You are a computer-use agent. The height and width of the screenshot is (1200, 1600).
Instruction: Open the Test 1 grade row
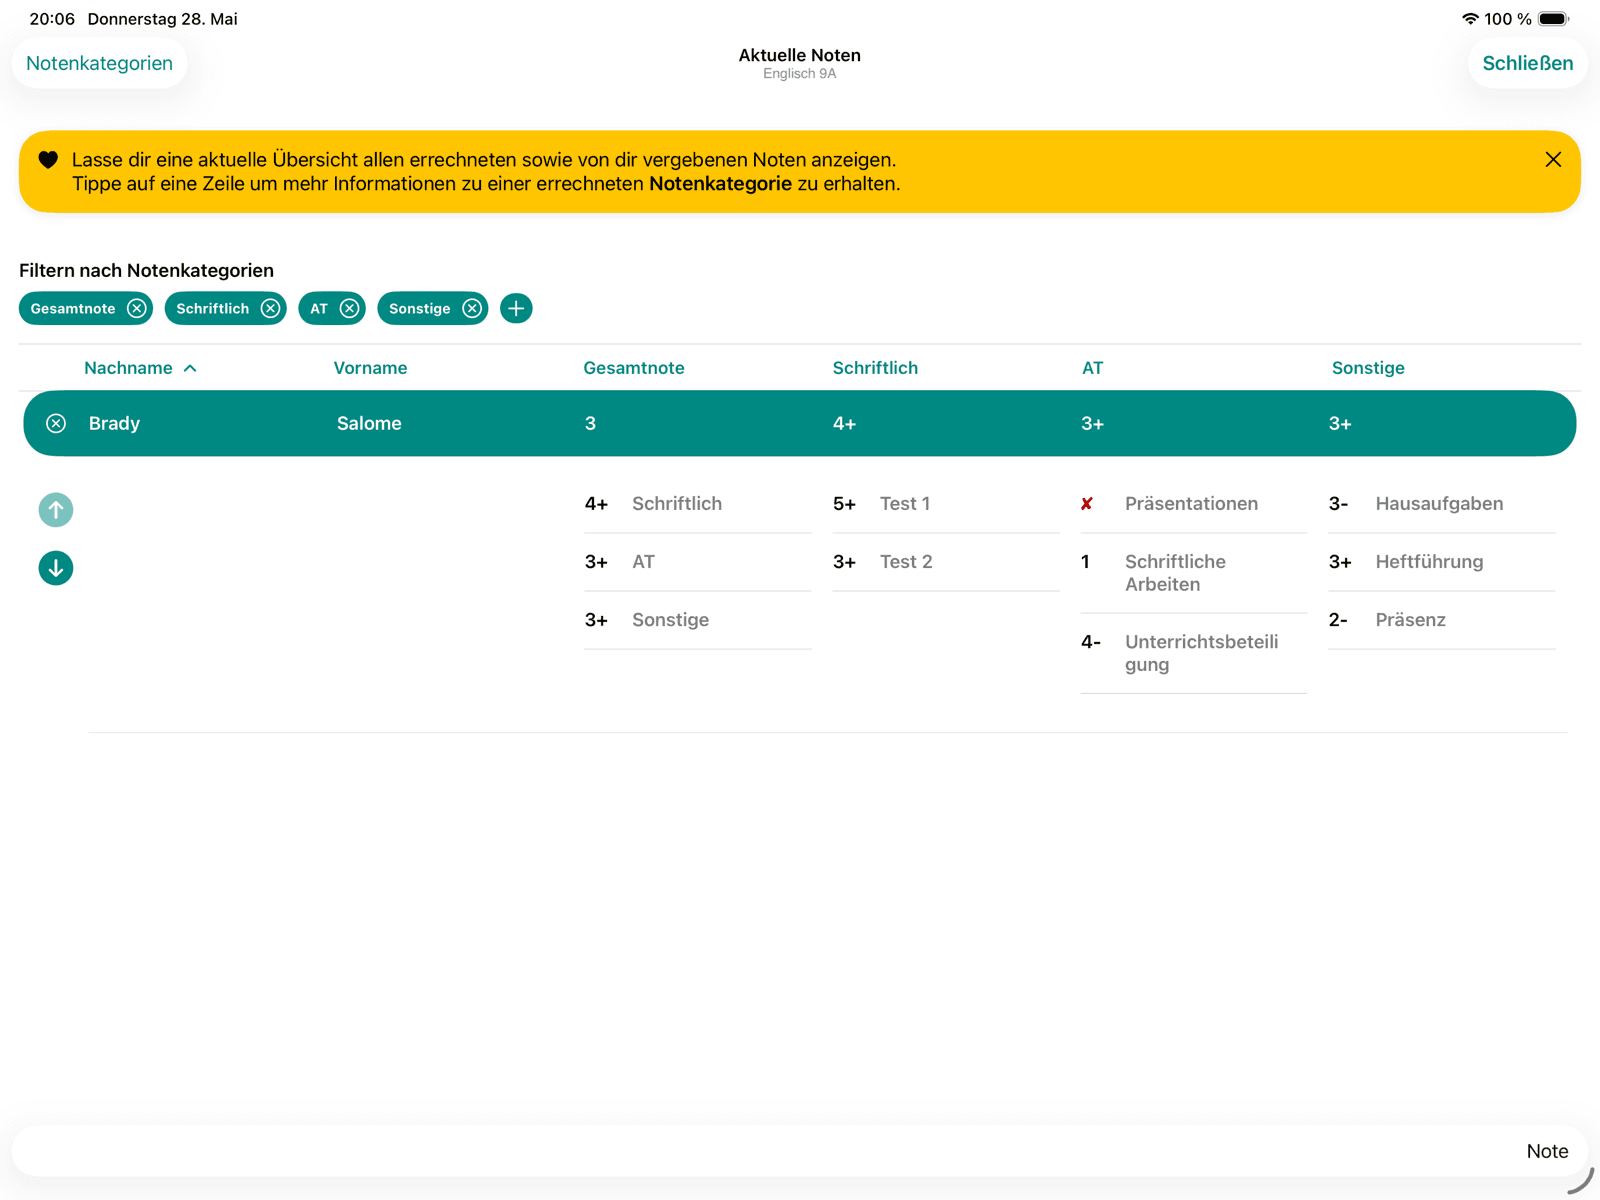[945, 504]
